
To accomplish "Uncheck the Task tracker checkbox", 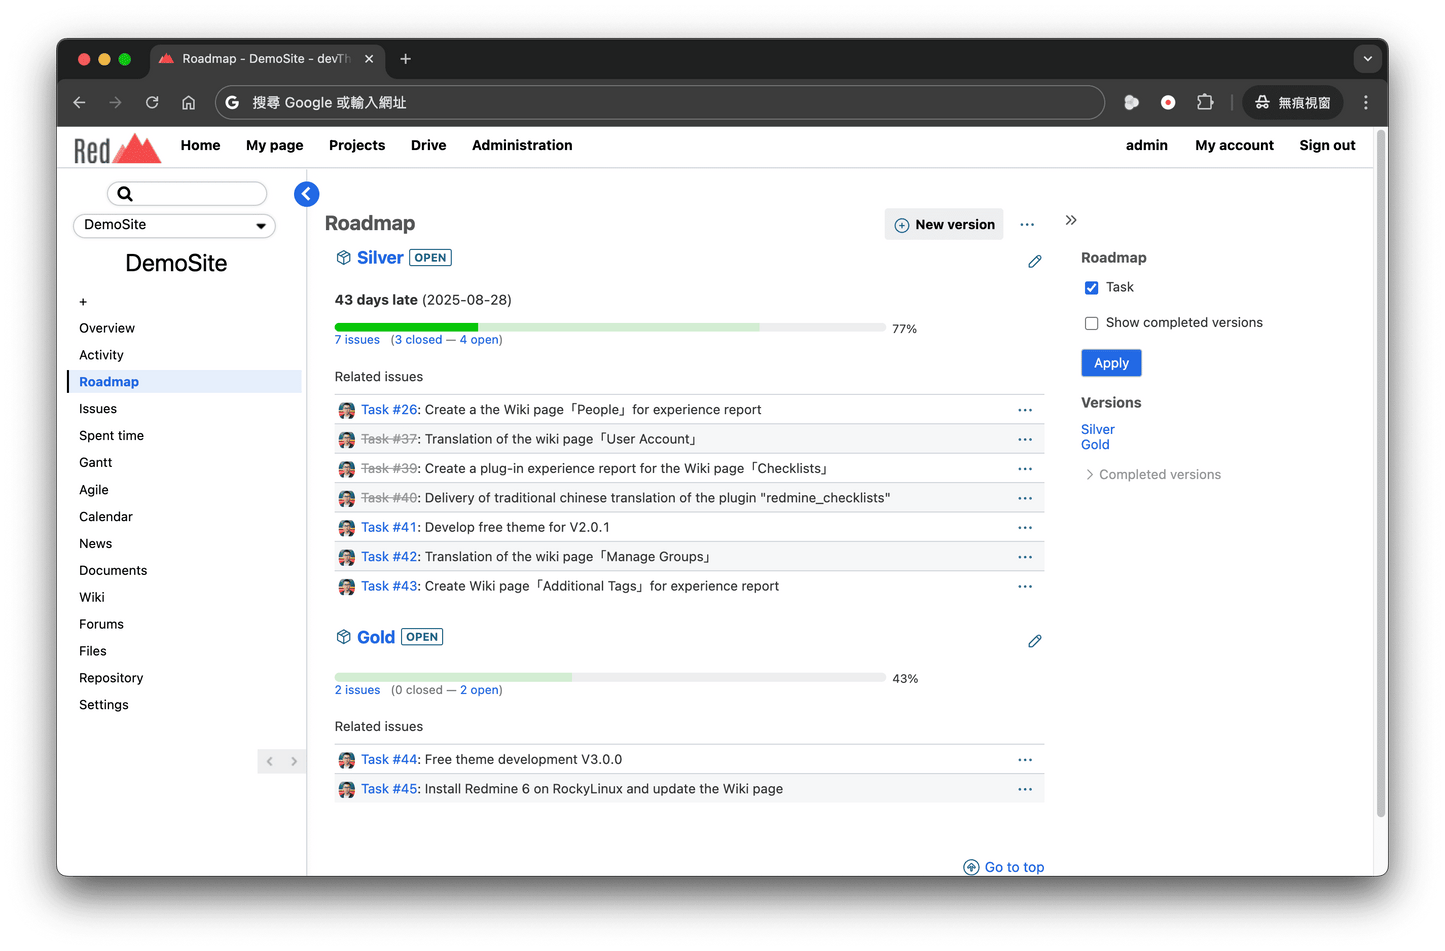I will pyautogui.click(x=1091, y=288).
